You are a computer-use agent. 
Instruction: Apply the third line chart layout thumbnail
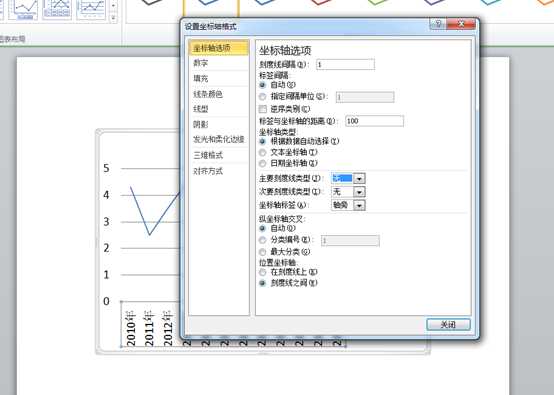point(91,10)
